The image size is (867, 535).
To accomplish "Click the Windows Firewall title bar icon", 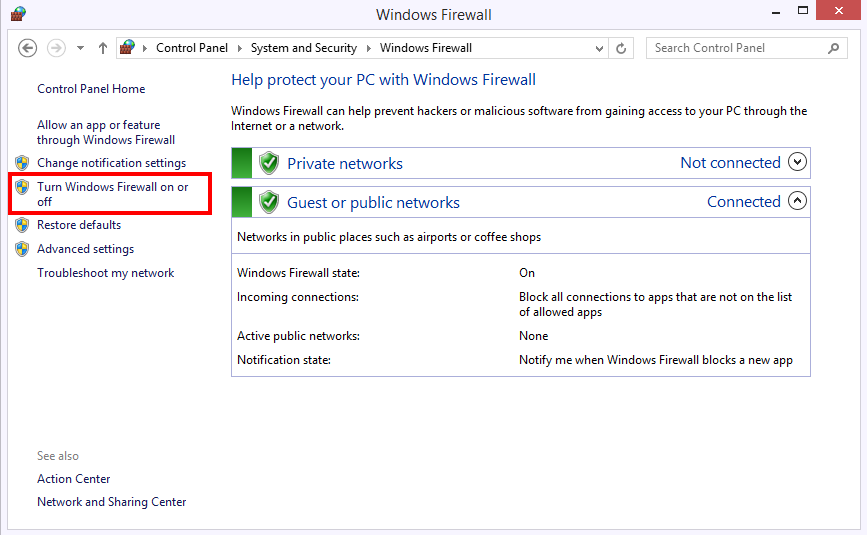I will (x=18, y=13).
